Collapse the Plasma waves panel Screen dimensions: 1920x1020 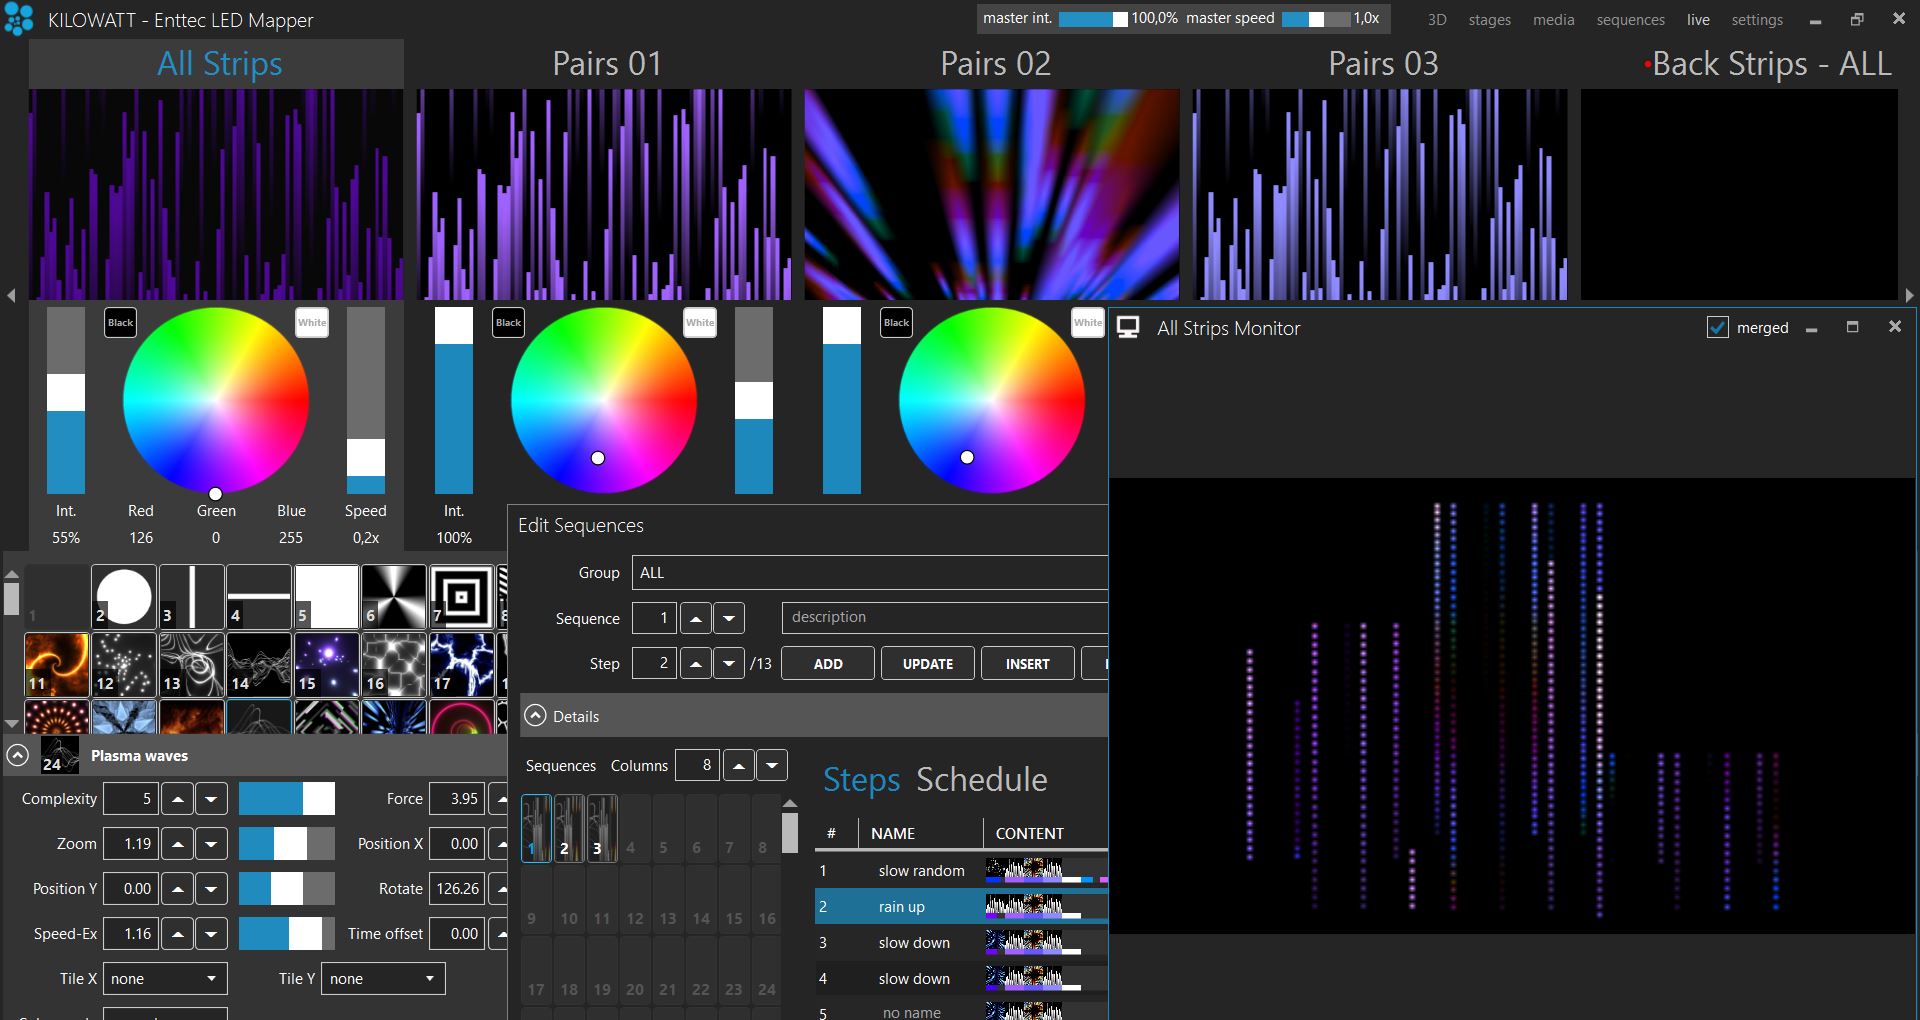[18, 756]
